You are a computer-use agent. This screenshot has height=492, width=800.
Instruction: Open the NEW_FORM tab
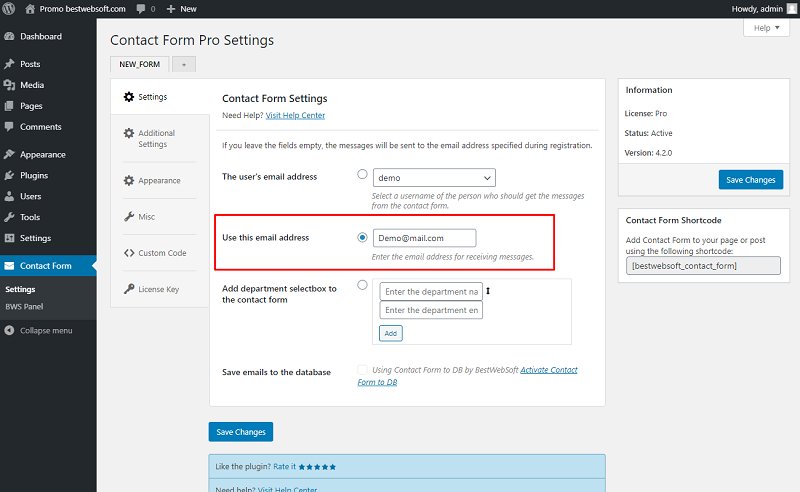140,64
